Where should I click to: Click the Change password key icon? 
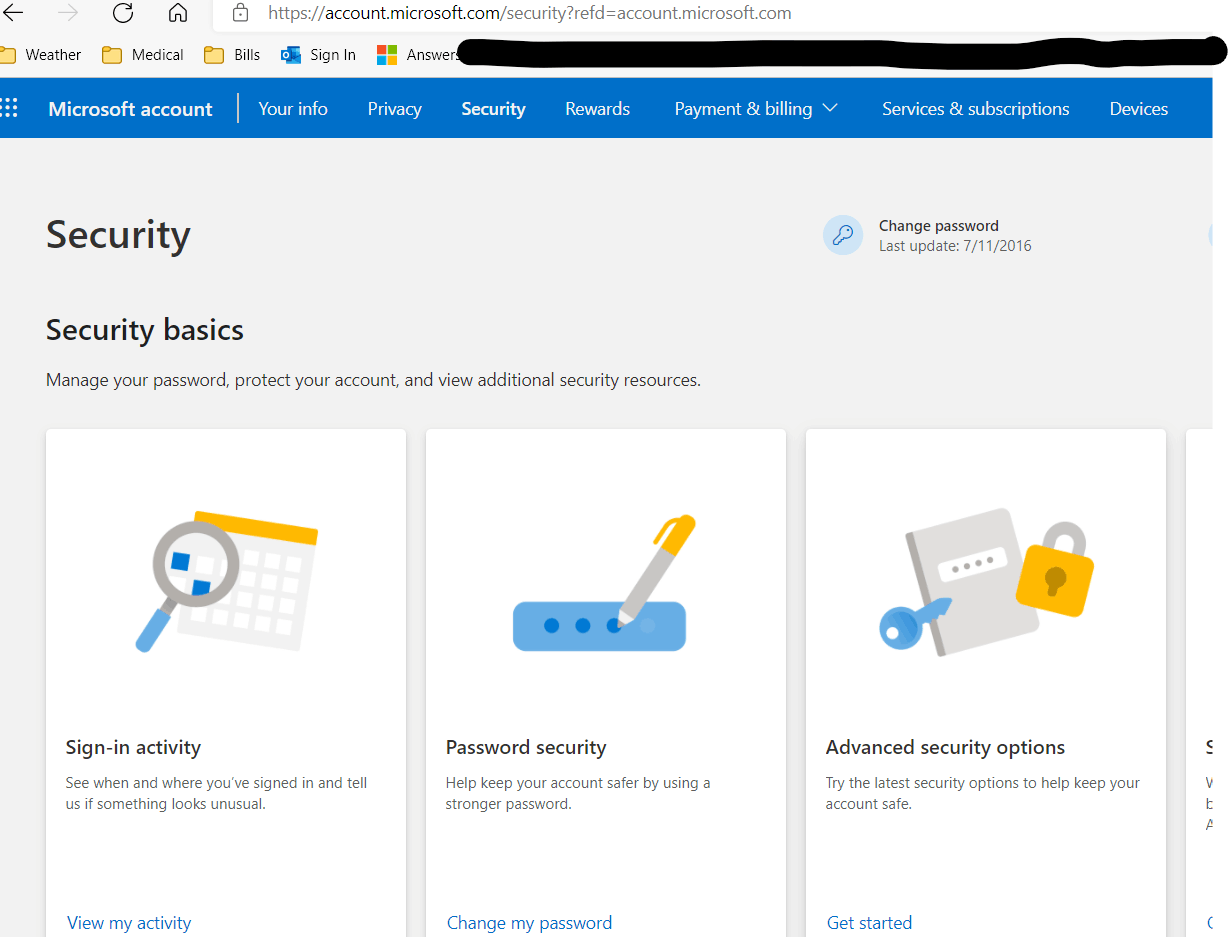(x=843, y=234)
